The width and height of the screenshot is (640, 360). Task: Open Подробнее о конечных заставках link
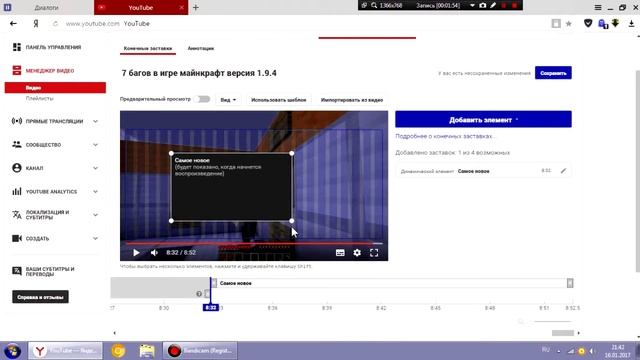(445, 136)
